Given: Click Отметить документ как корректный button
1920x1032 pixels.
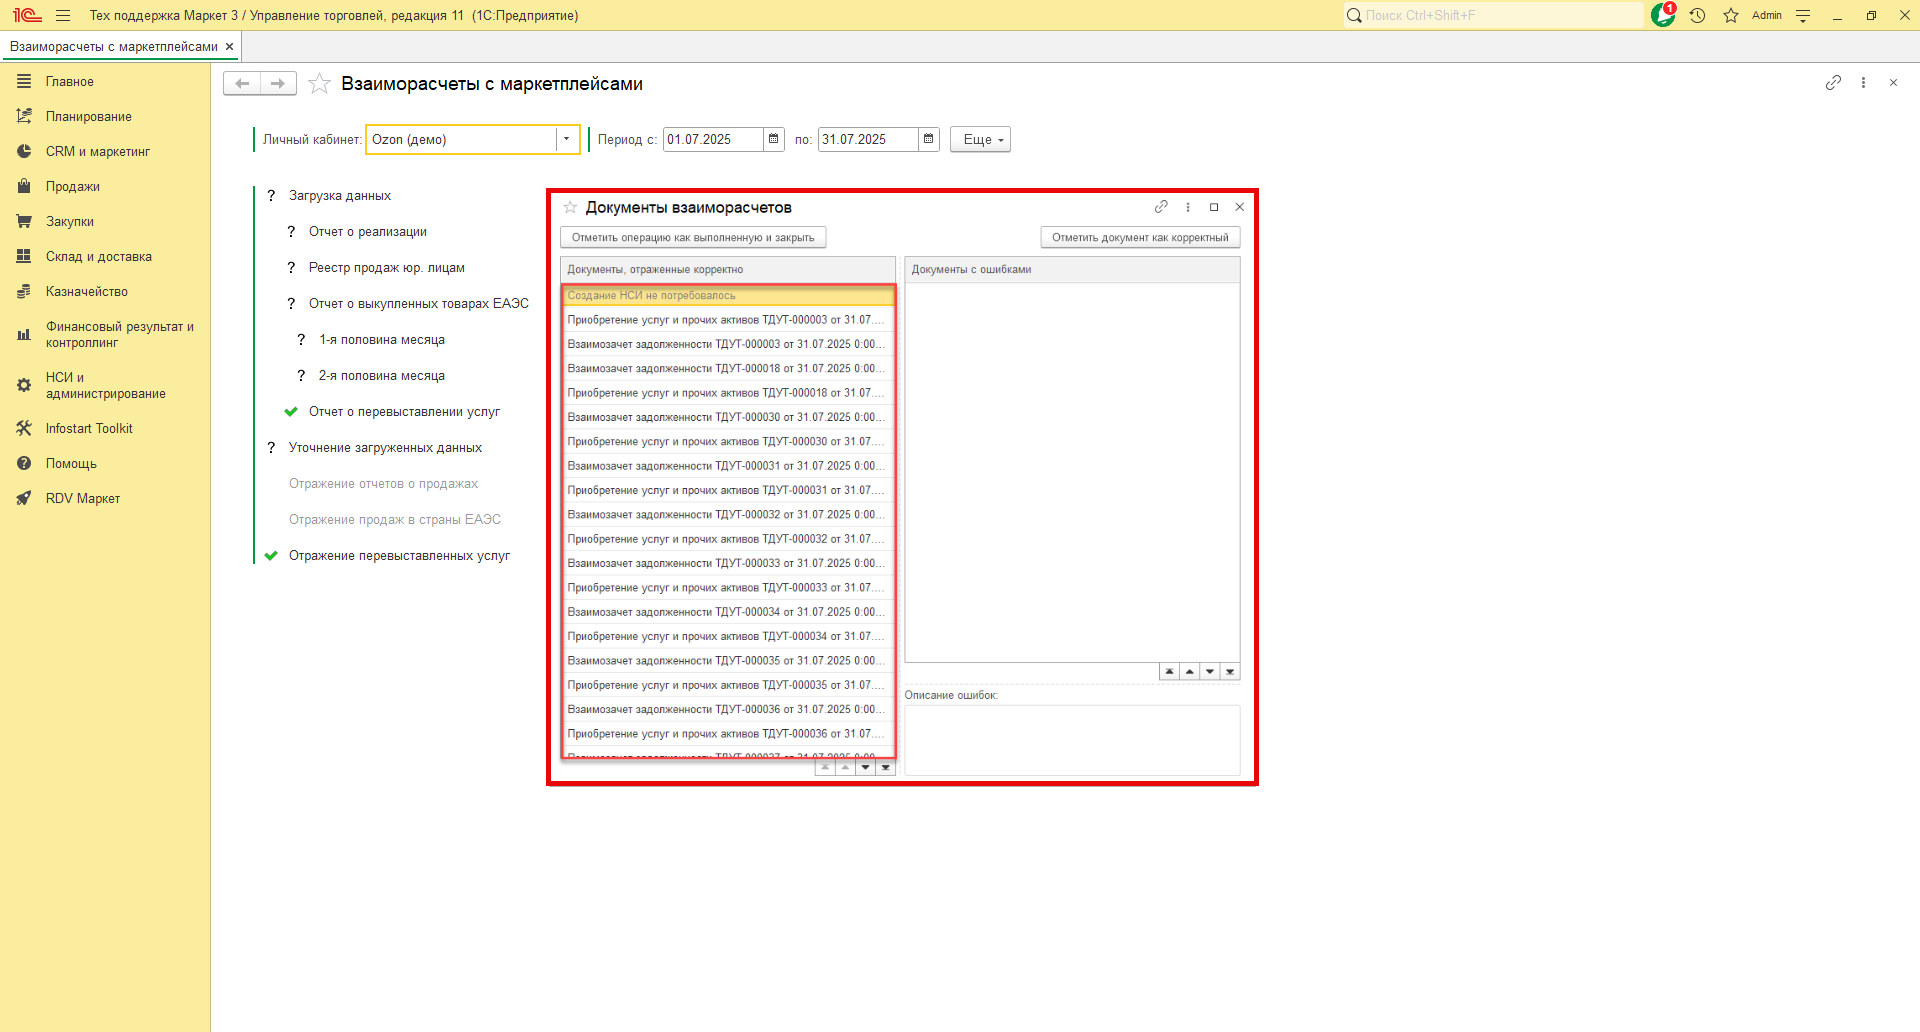Looking at the screenshot, I should pyautogui.click(x=1140, y=237).
